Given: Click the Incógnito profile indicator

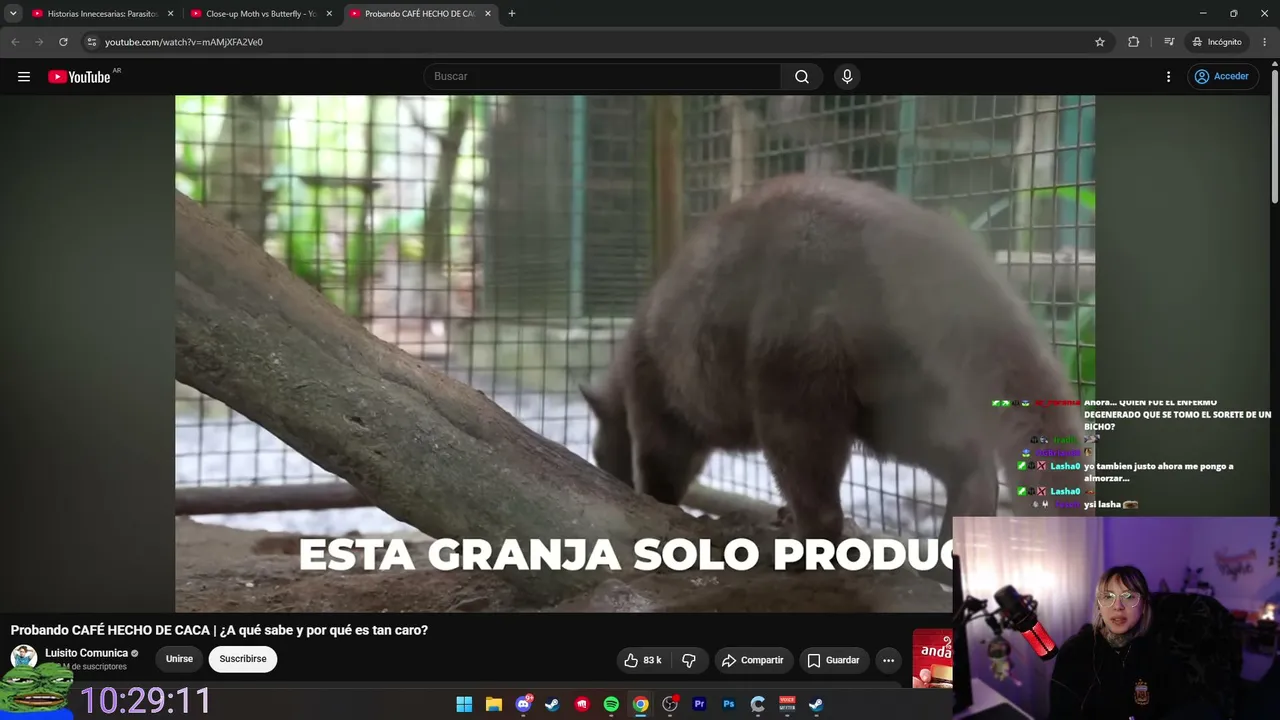Looking at the screenshot, I should pos(1217,42).
